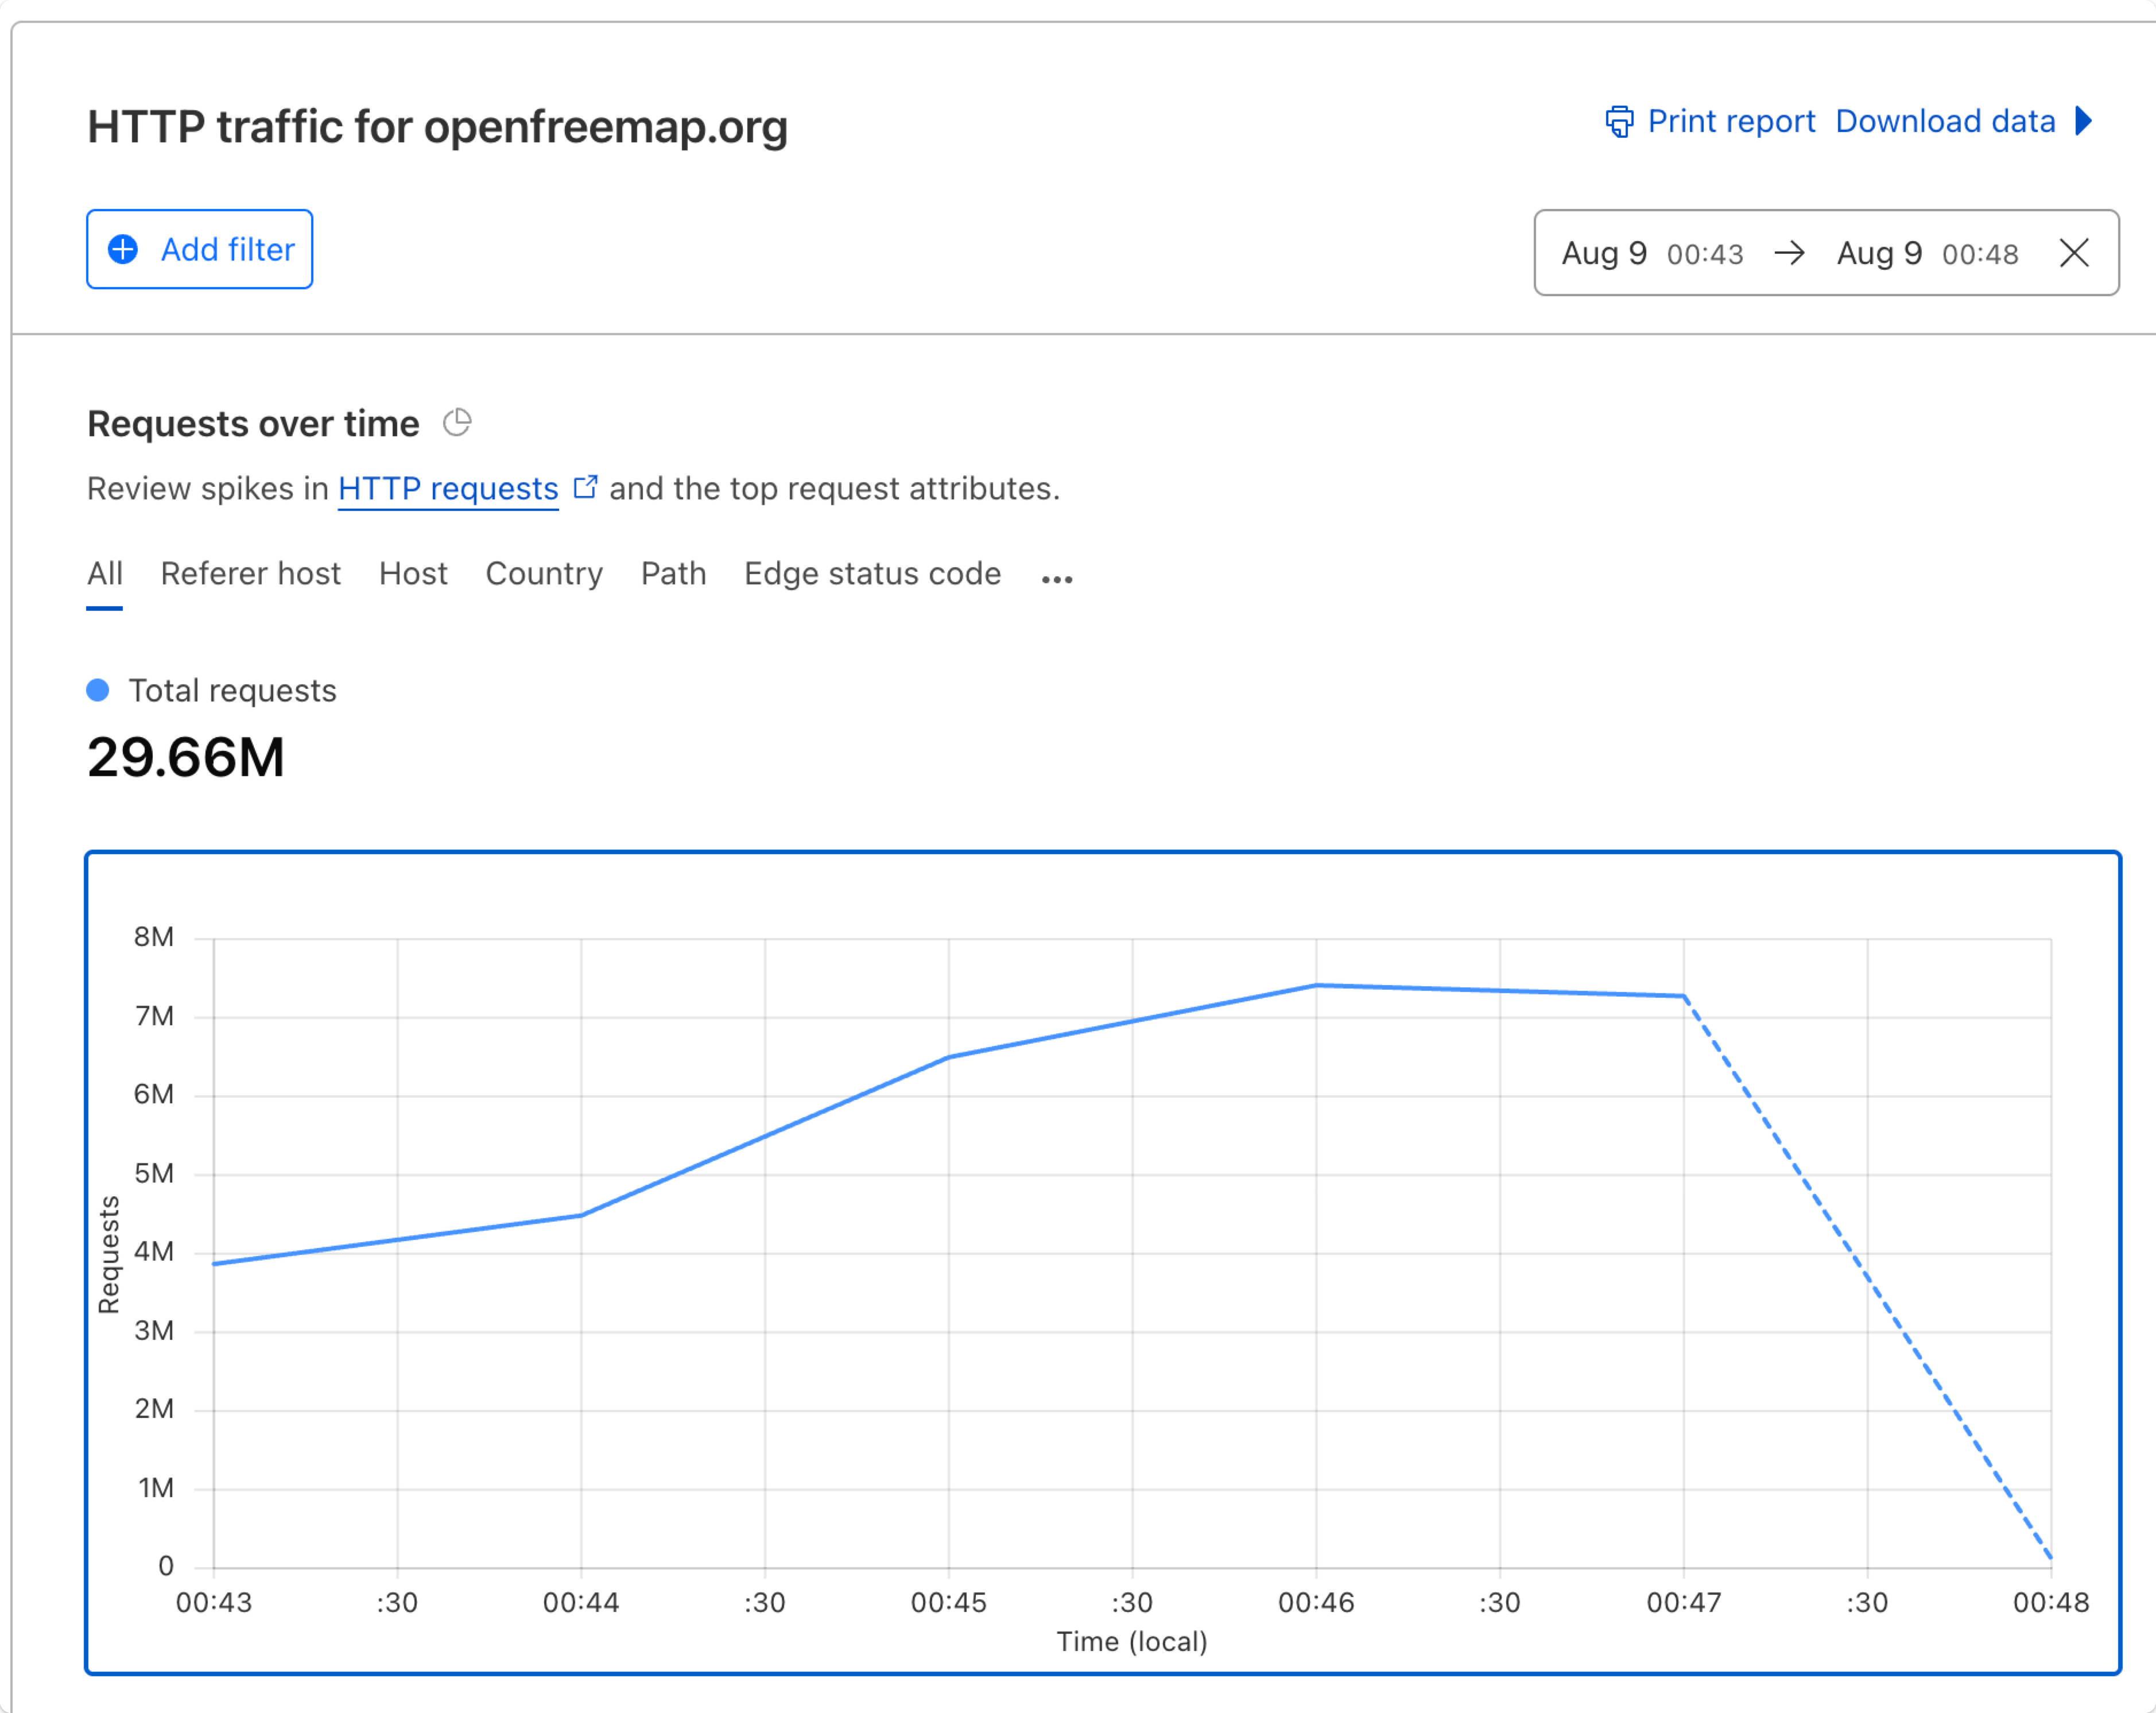Screen dimensions: 2156x1713
Task: Click the Add filter button
Action: [x=200, y=249]
